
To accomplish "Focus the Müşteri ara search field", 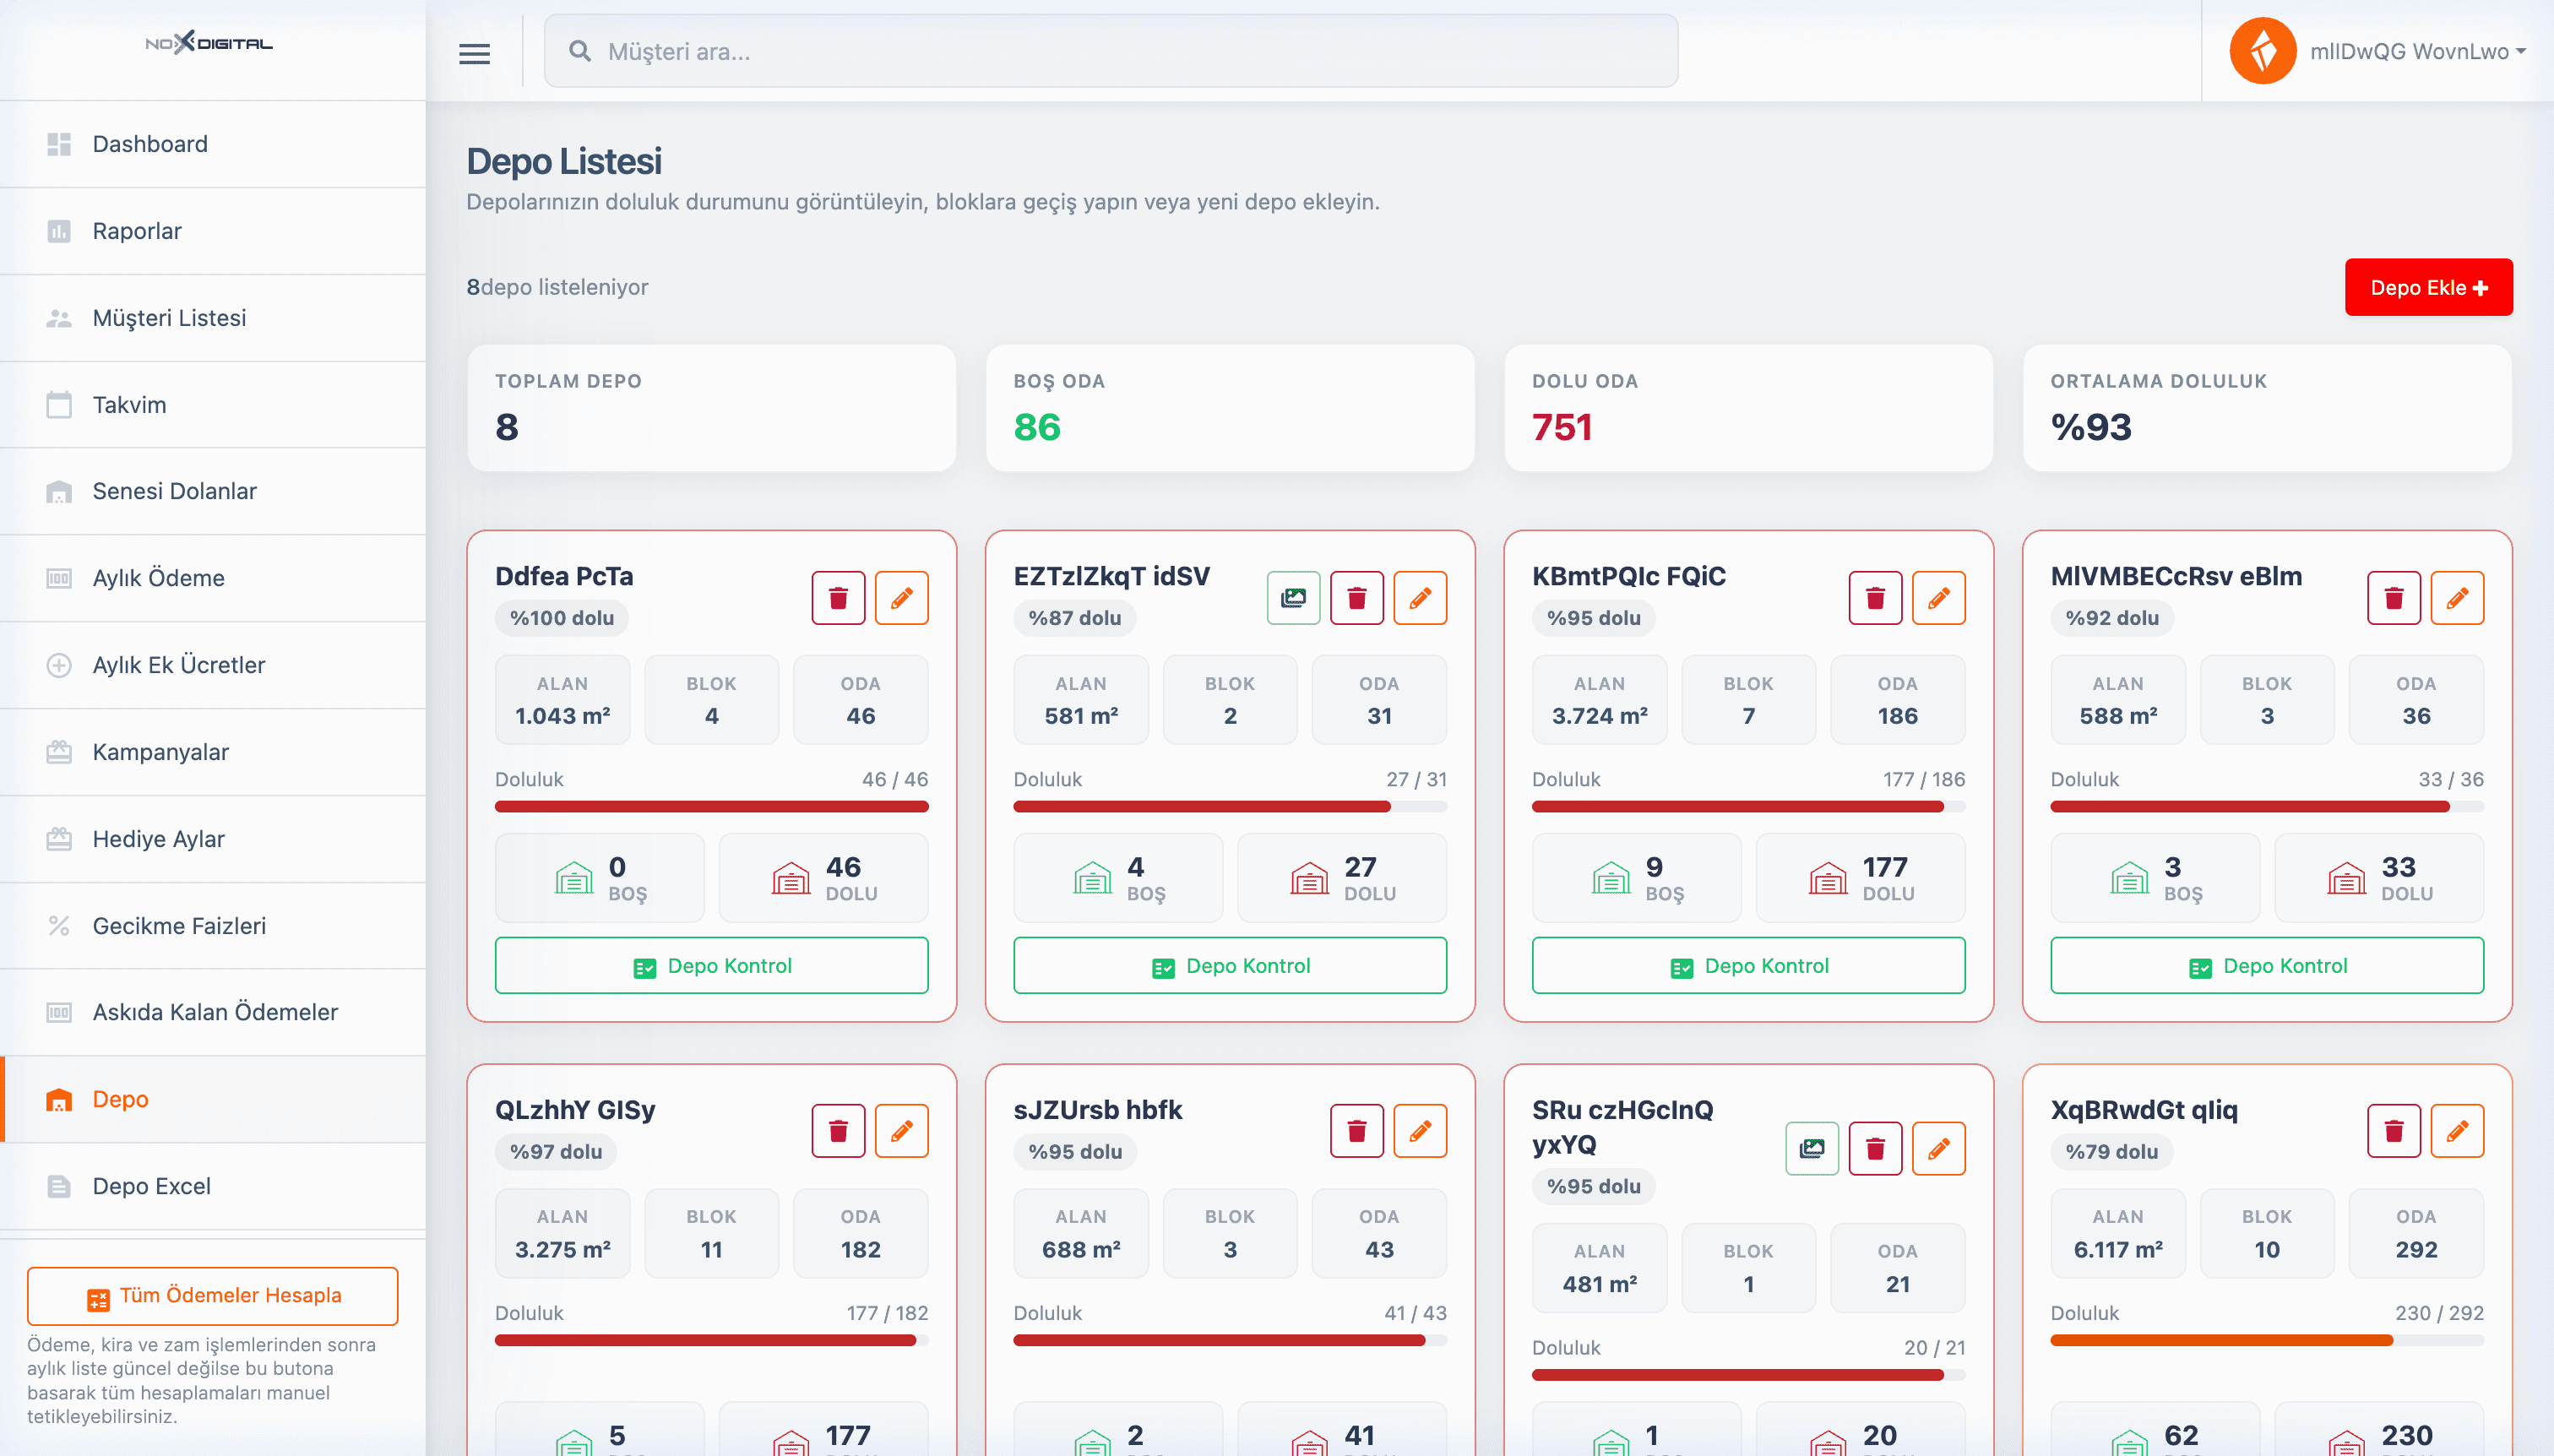I will 1111,51.
